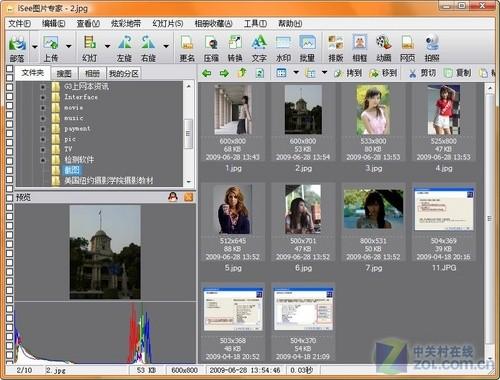
Task: Click the 拍照 webcam capture icon
Action: 432,48
